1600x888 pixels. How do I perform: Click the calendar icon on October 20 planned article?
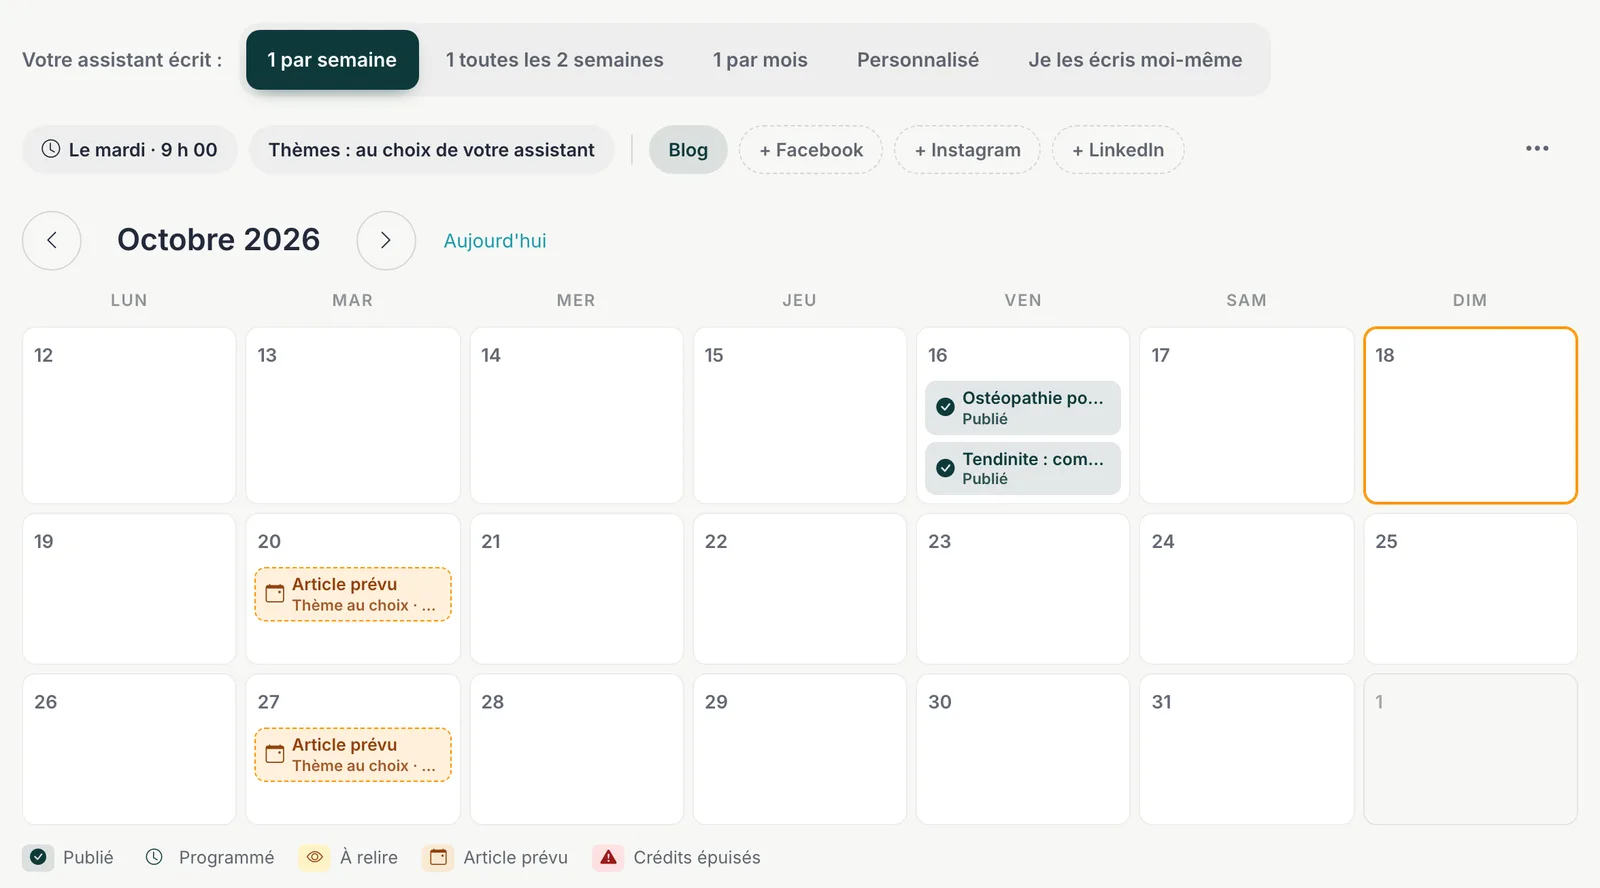point(275,594)
